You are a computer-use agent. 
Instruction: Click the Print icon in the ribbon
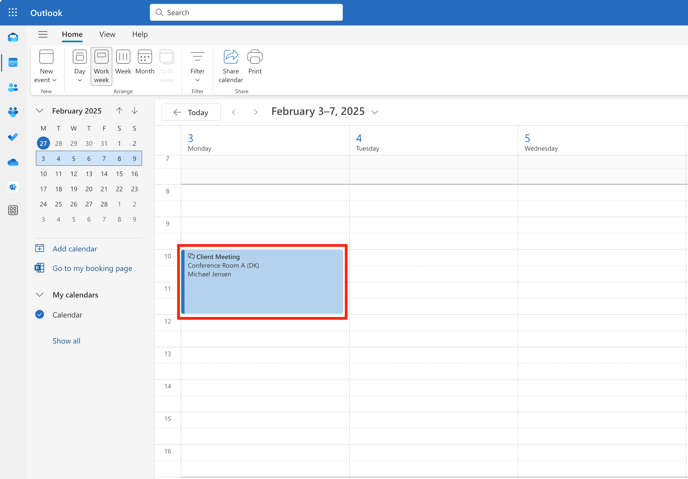click(255, 62)
